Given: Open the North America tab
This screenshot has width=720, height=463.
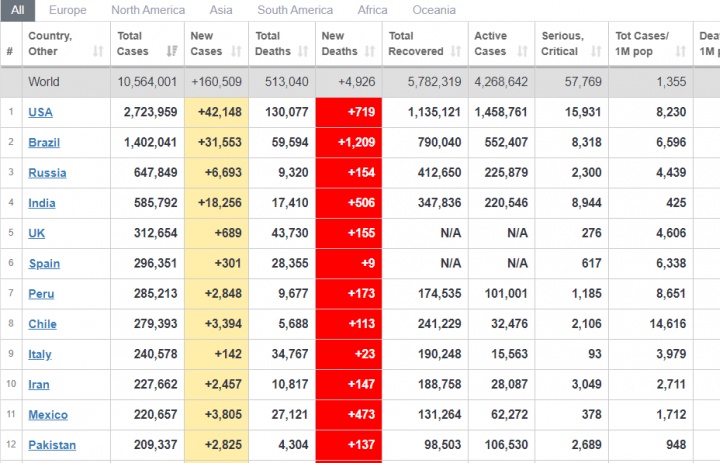Looking at the screenshot, I should (x=148, y=10).
